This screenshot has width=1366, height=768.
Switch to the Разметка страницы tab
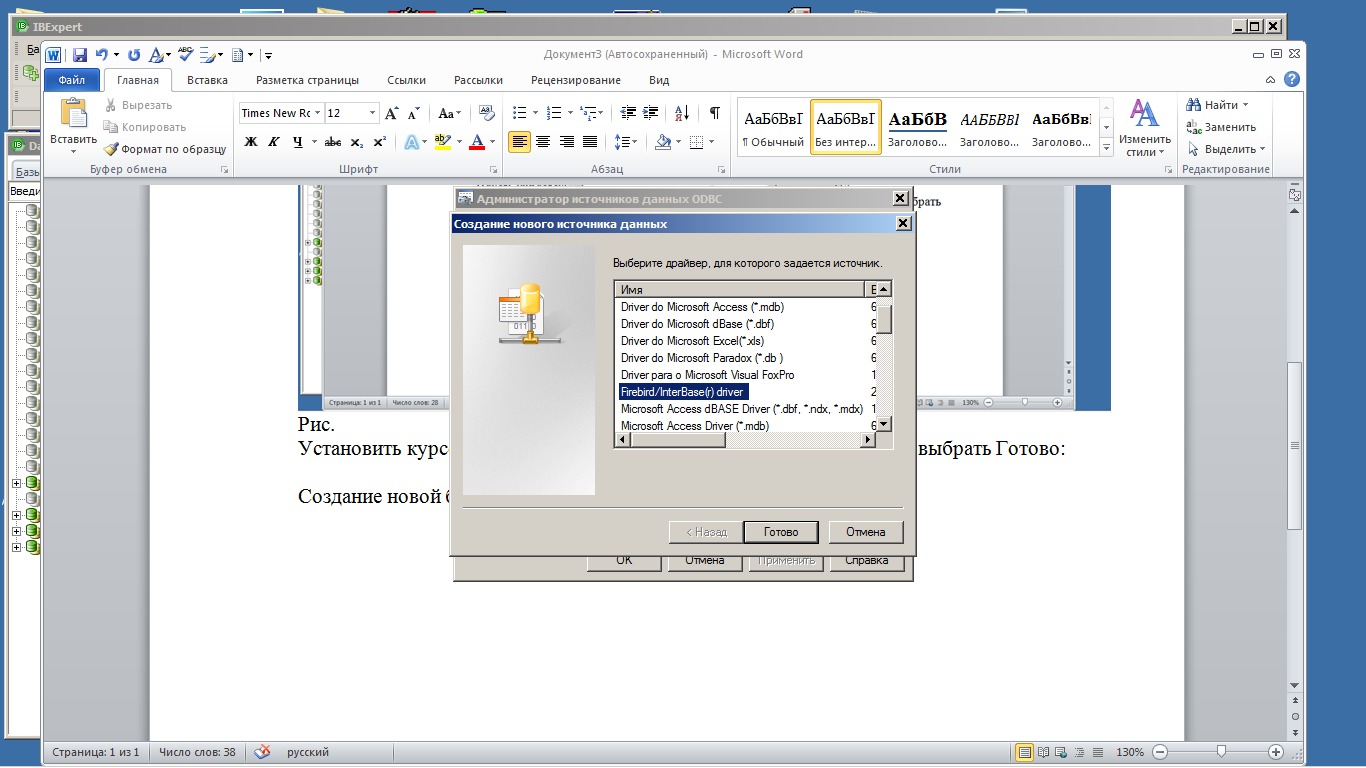(x=307, y=80)
